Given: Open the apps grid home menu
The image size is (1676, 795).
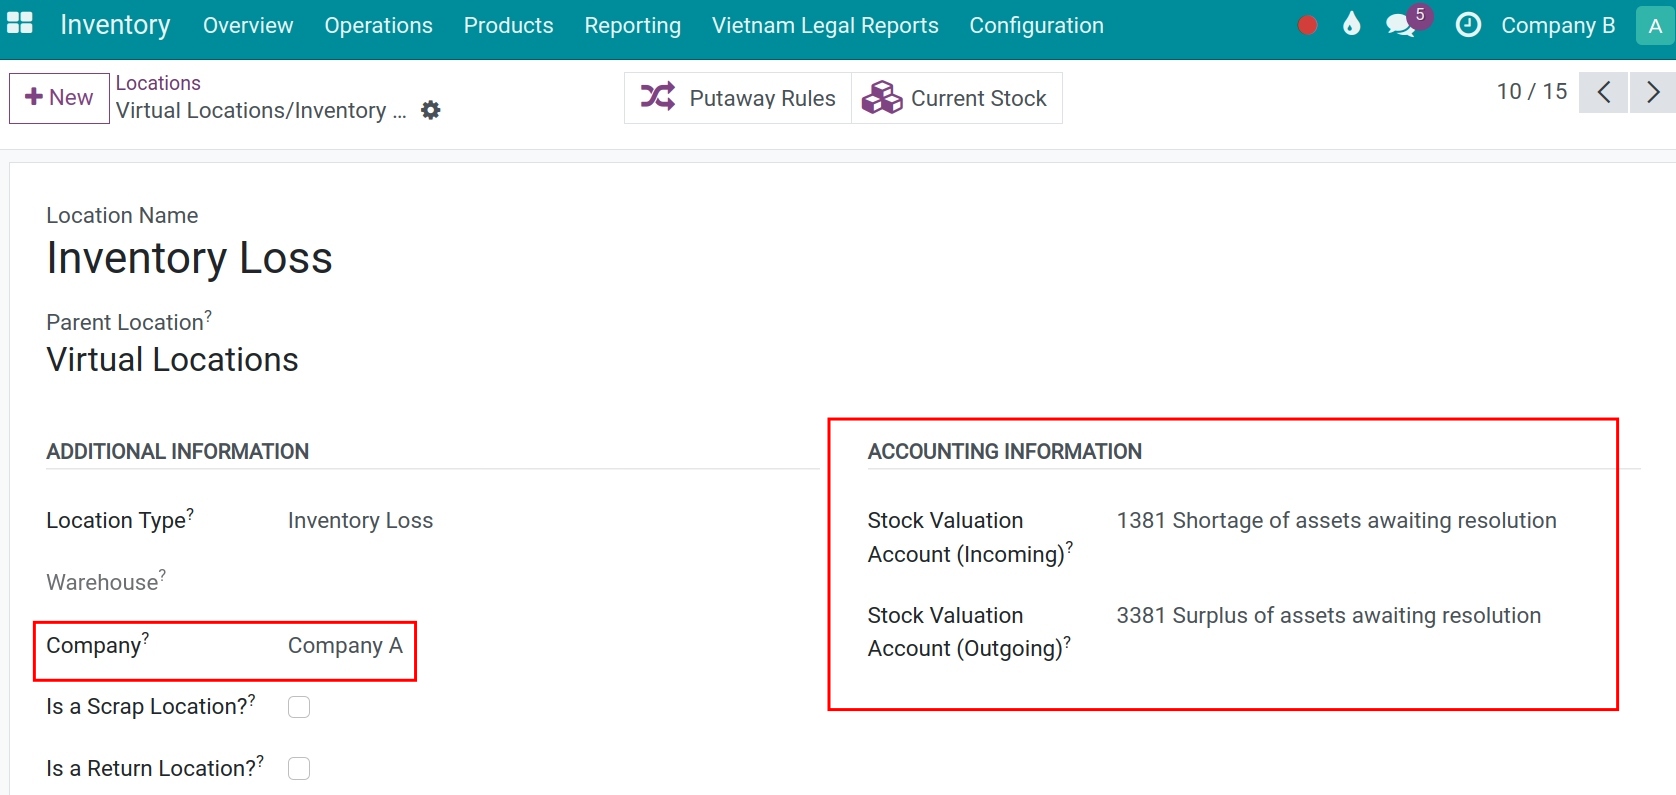Looking at the screenshot, I should 19,24.
